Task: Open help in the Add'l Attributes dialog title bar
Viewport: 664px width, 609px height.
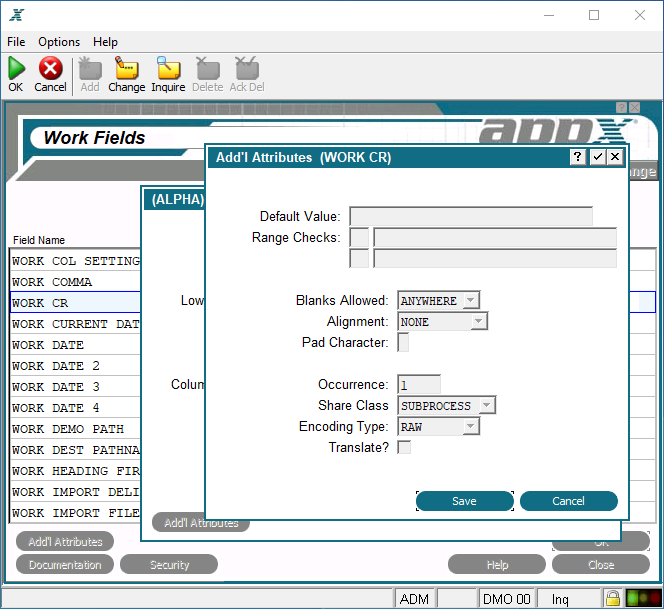Action: coord(577,157)
